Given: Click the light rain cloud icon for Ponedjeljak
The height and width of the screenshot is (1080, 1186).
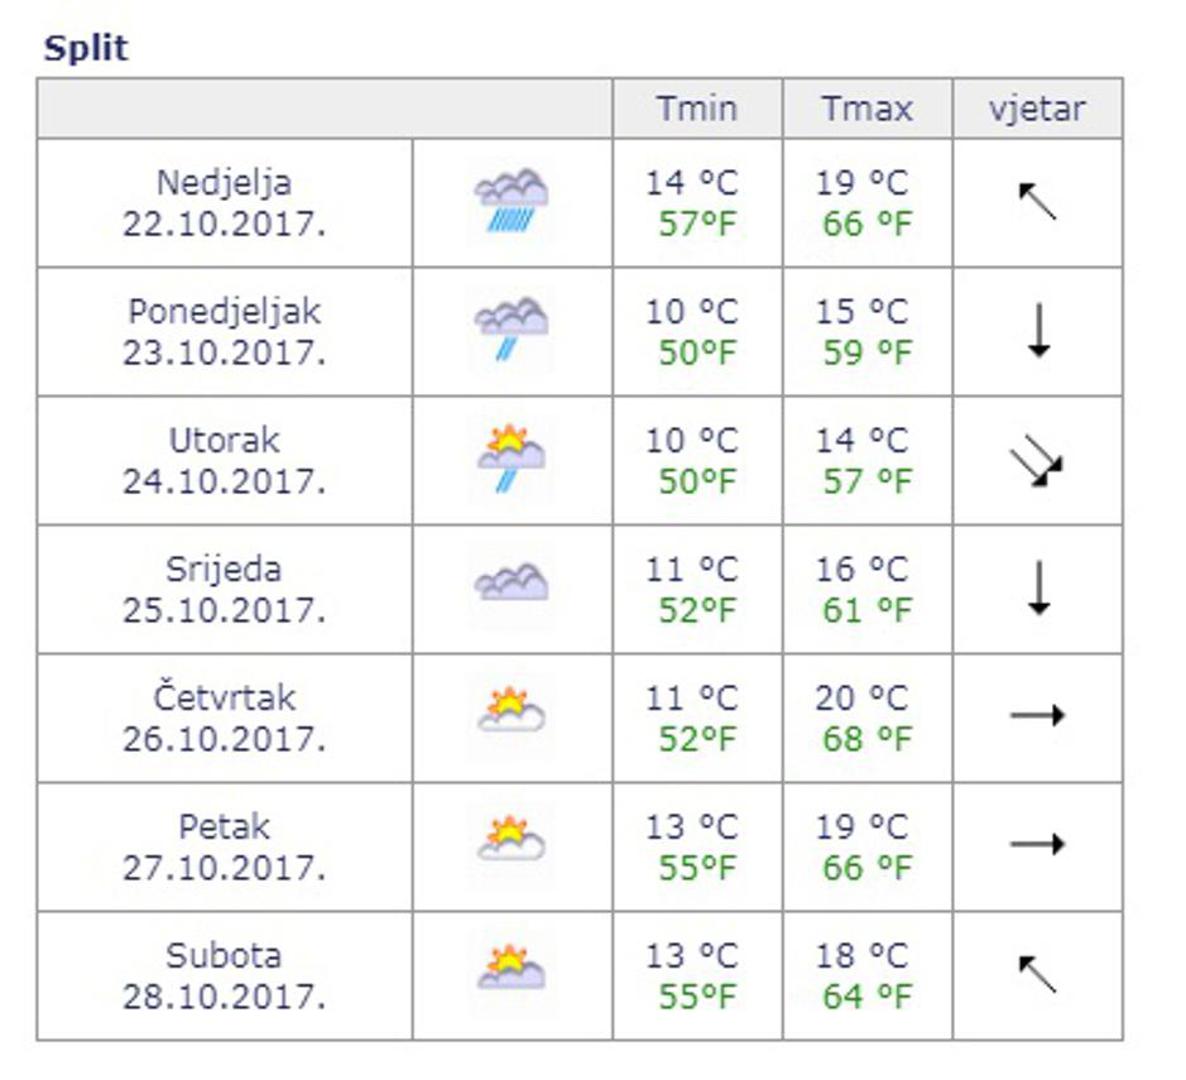Looking at the screenshot, I should 511,330.
